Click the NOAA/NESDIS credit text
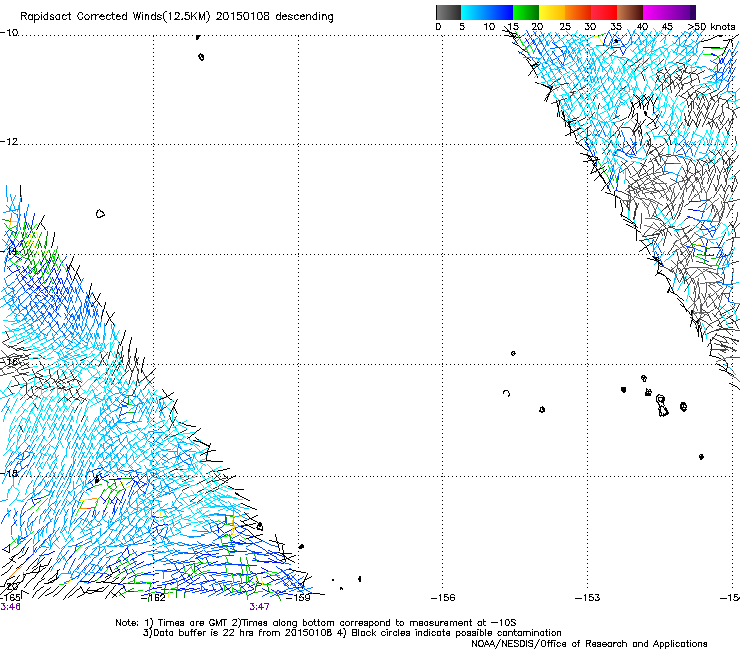Screen dimensions: 740x650 [589, 644]
